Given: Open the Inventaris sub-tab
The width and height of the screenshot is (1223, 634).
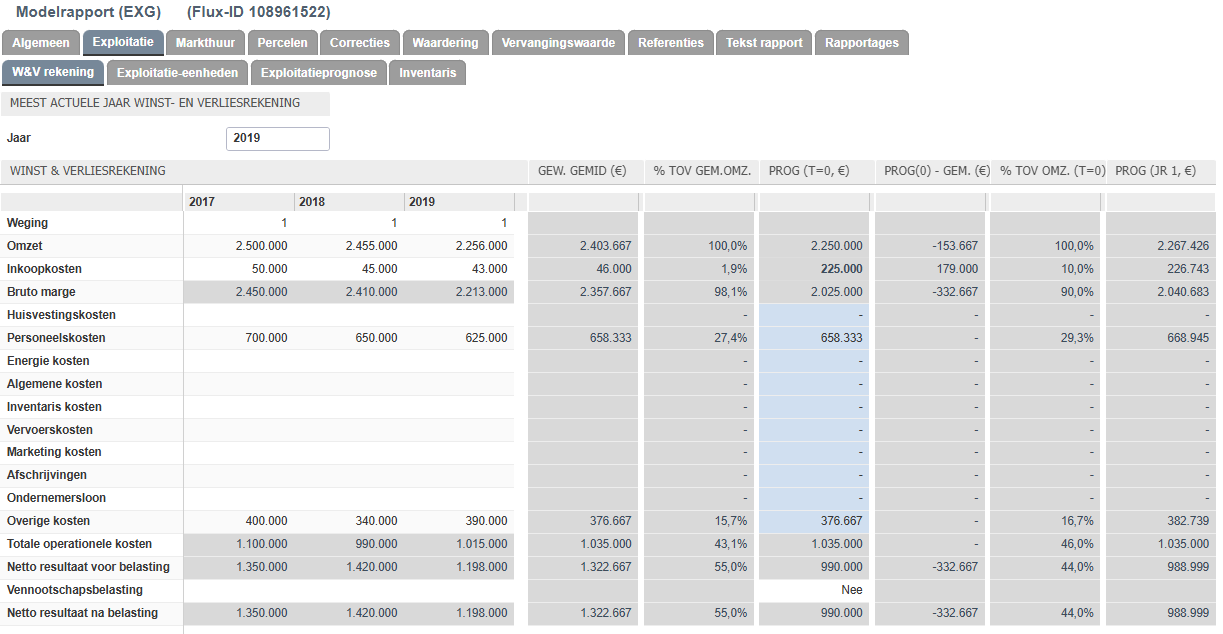Looking at the screenshot, I should tap(428, 73).
